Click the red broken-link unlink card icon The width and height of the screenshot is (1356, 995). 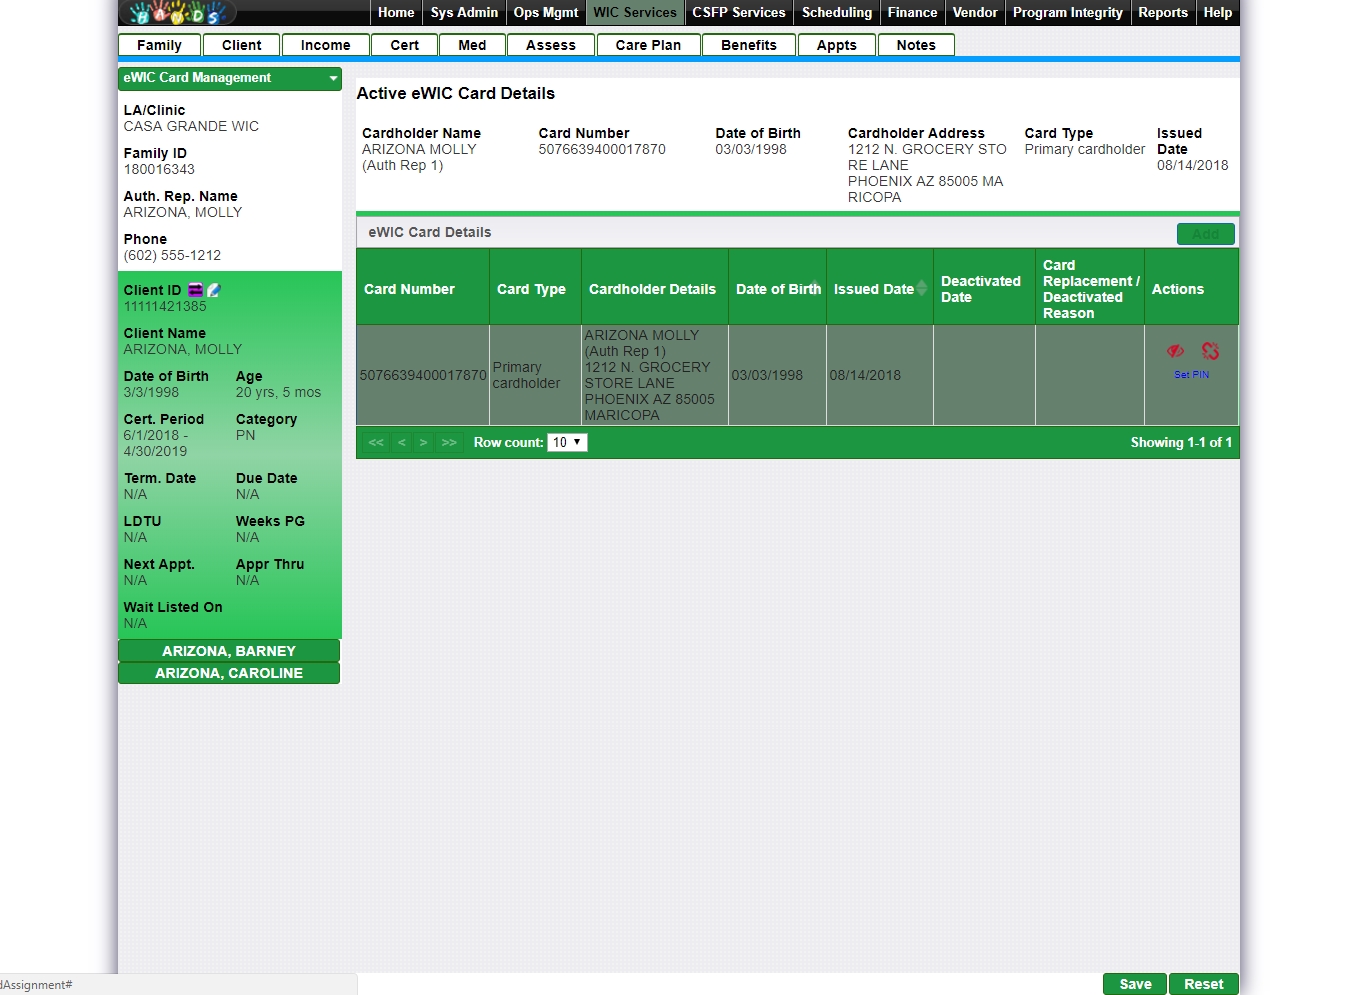[x=1210, y=351]
